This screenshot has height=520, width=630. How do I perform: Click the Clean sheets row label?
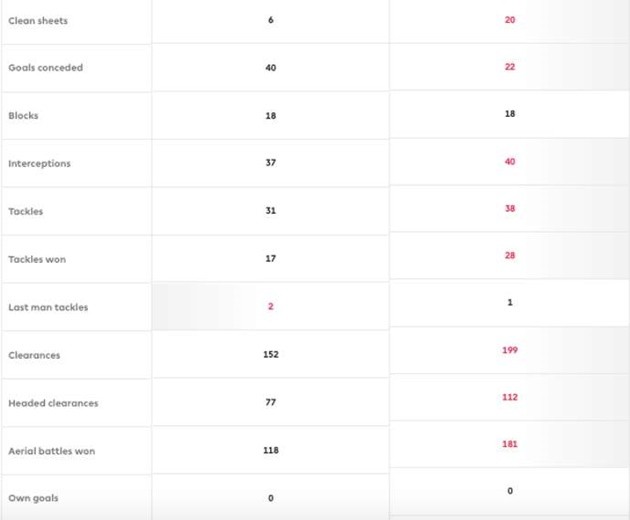click(38, 21)
